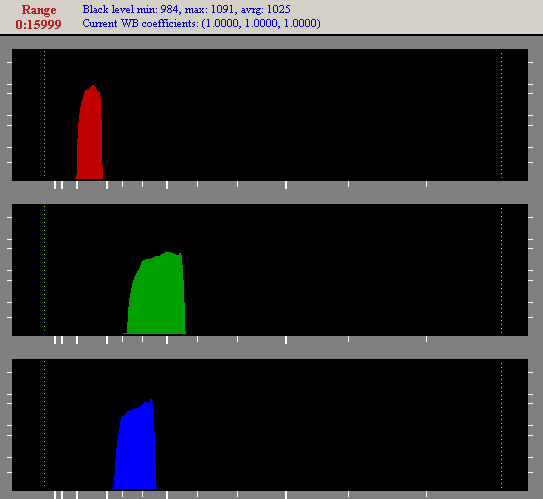Click left dotted marker in green panel
This screenshot has width=543, height=499.
[x=44, y=269]
